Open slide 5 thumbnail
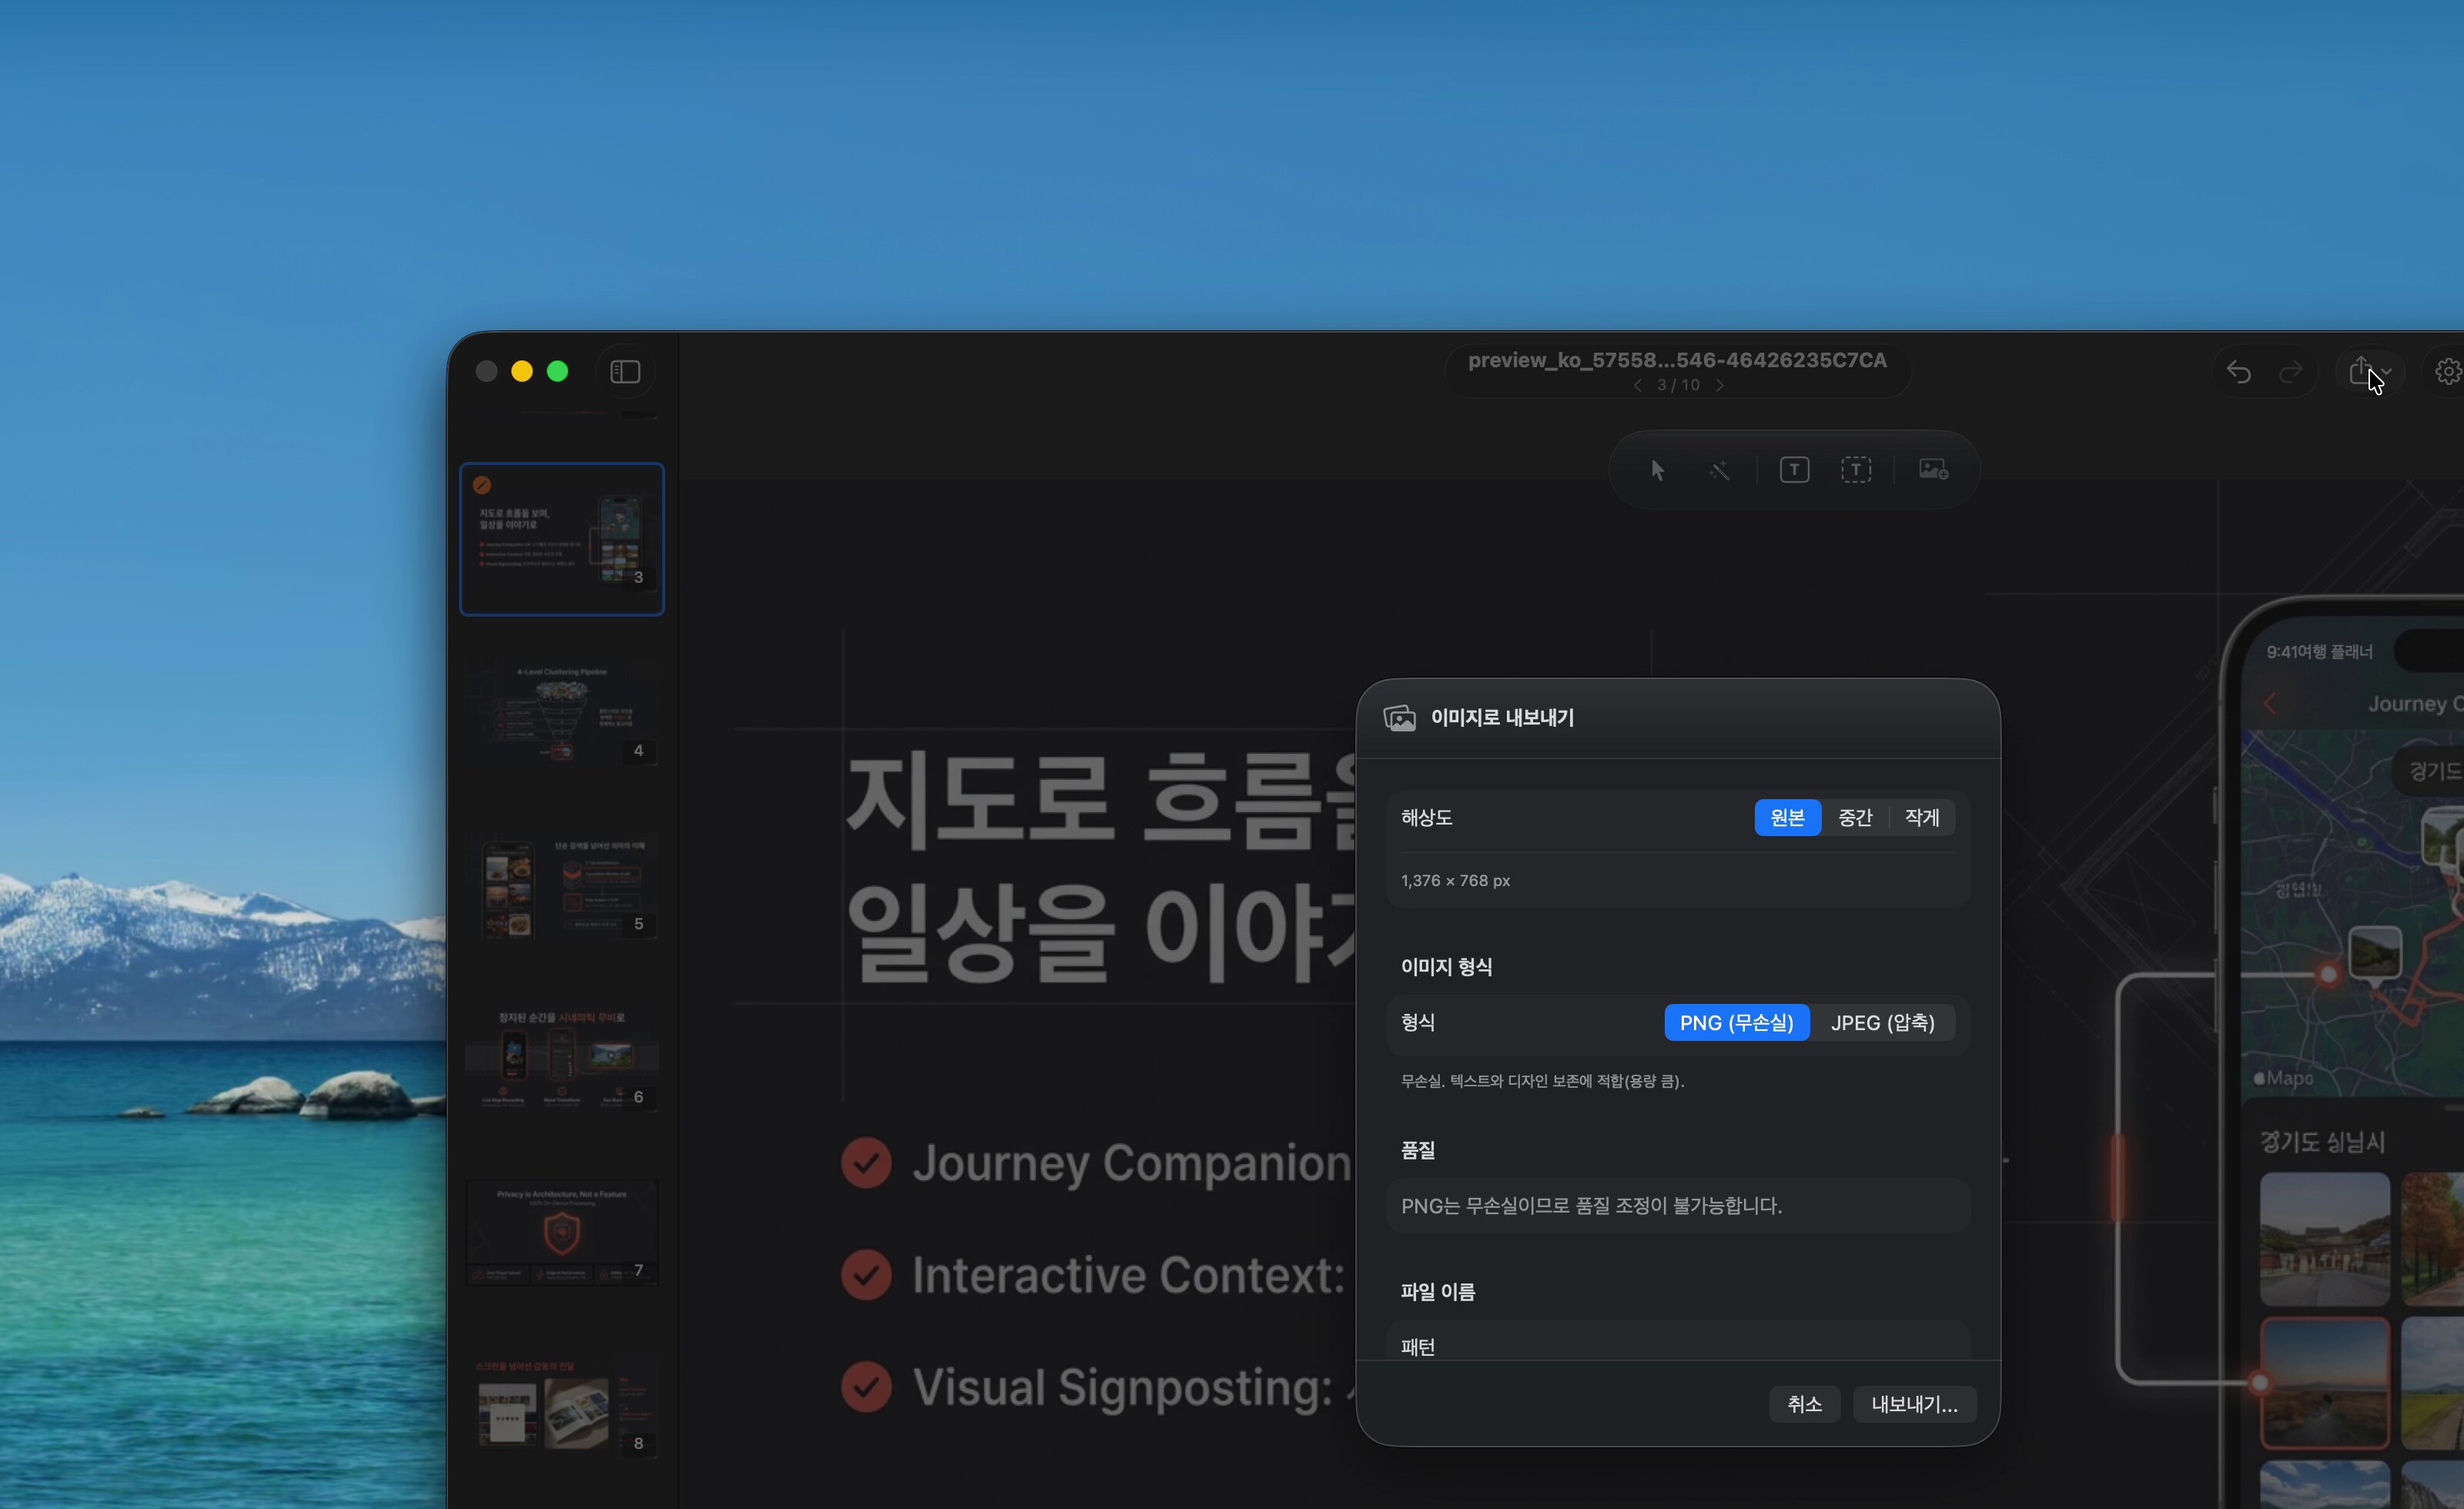The height and width of the screenshot is (1509, 2464). (x=562, y=886)
